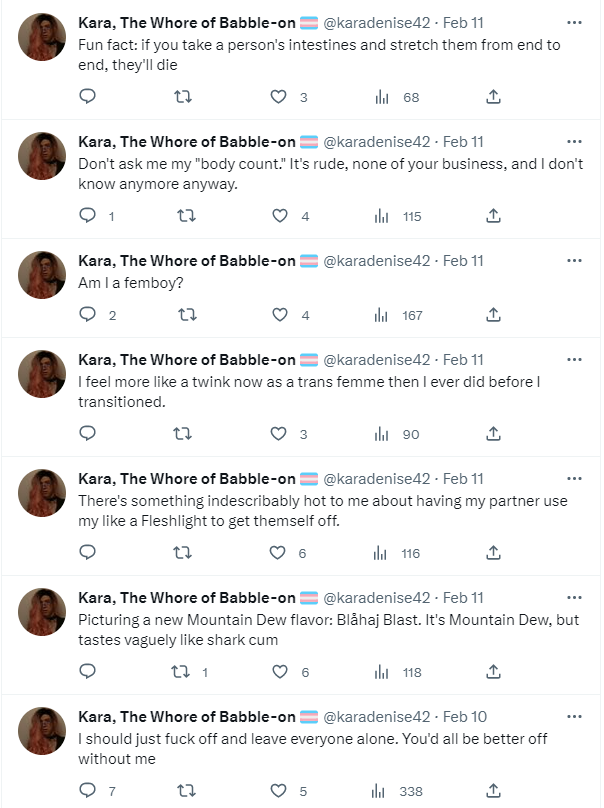Reply to the intestines fun fact tweet

[87, 97]
